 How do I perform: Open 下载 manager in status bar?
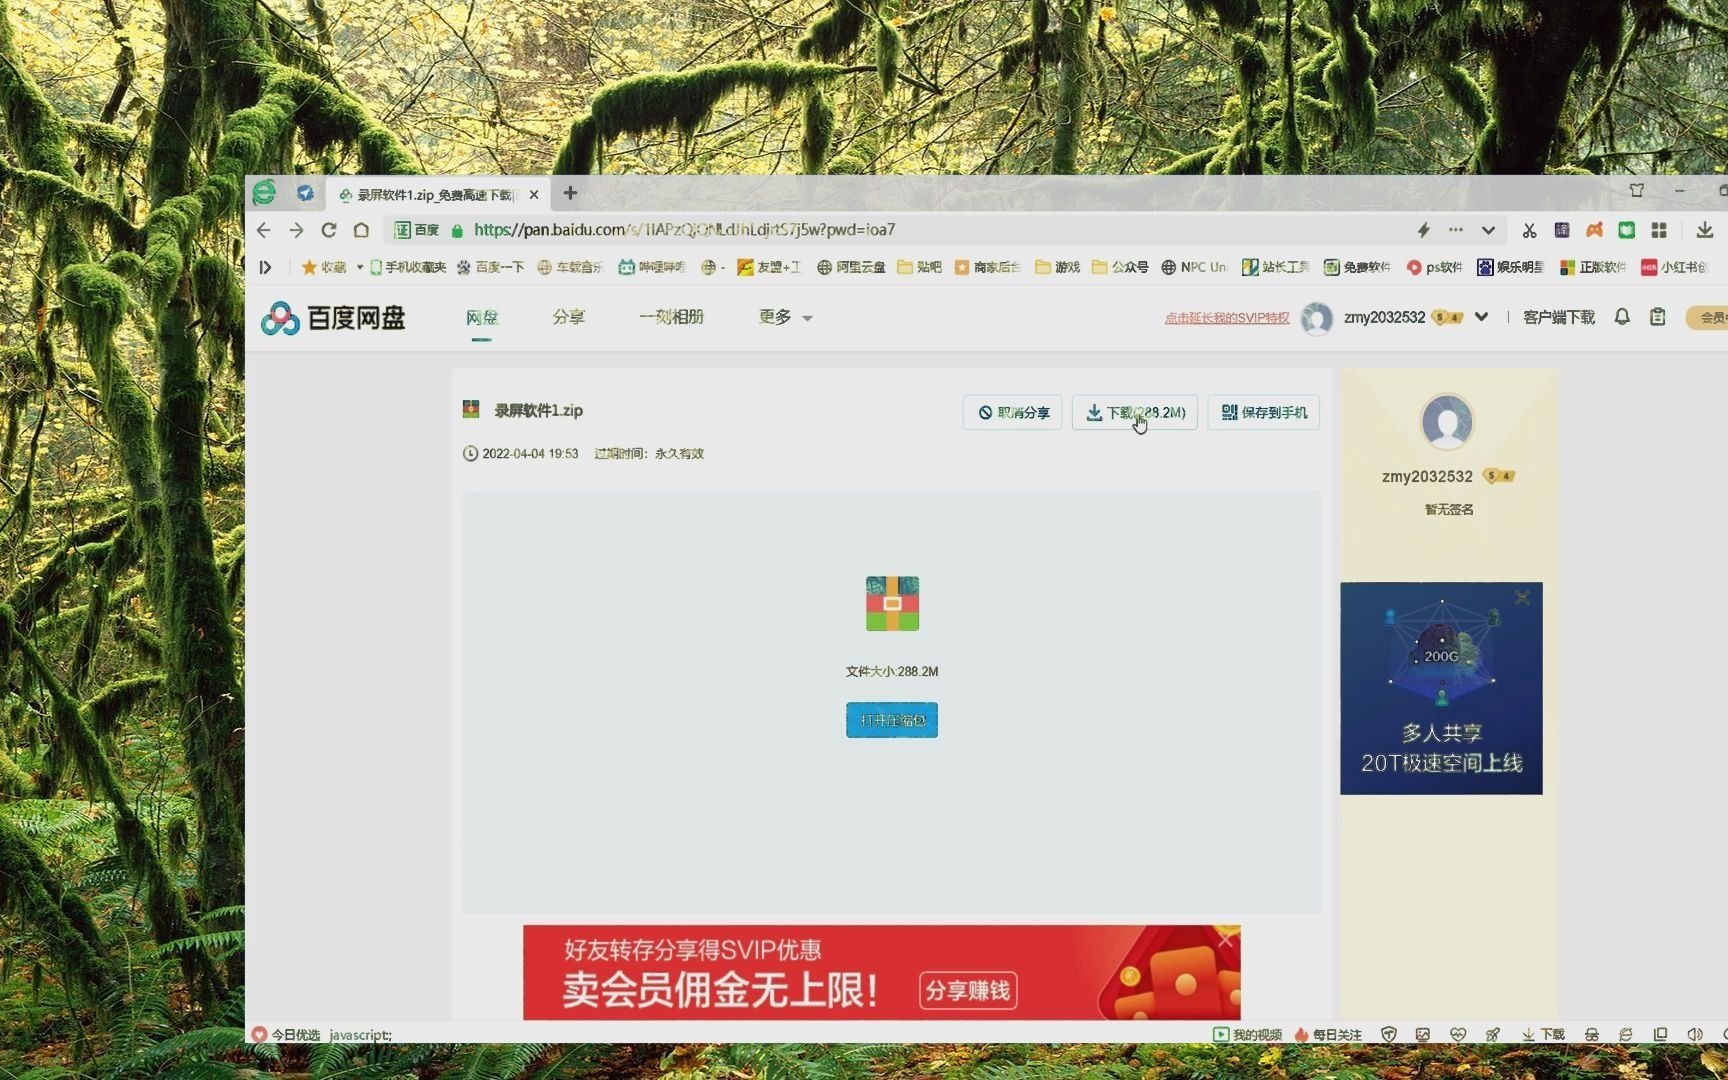tap(1543, 1035)
